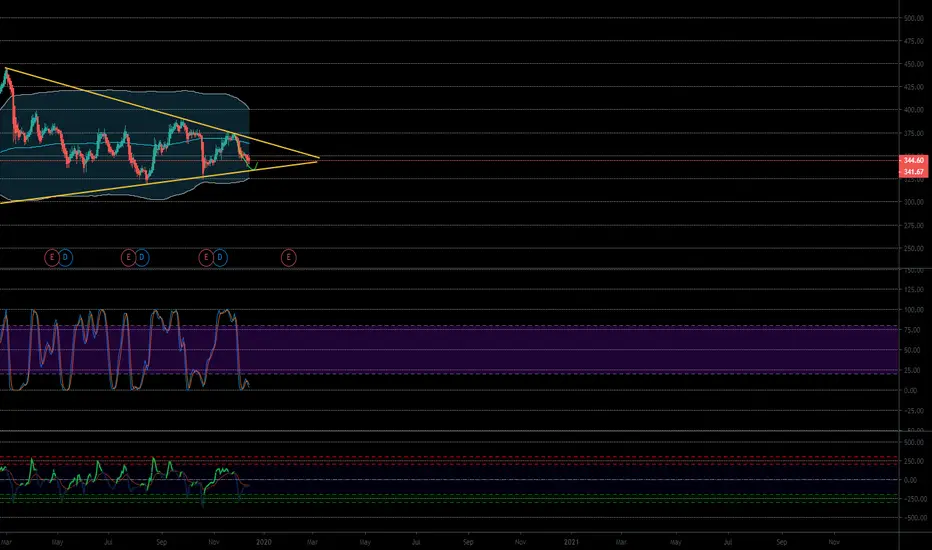This screenshot has width=932, height=550.
Task: Select the upper descending yellow trendline
Action: coord(162,113)
